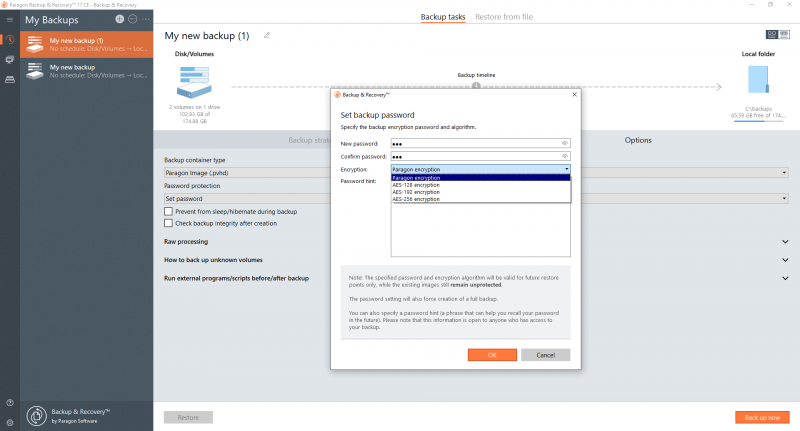
Task: Reveal the New password with eye icon
Action: coord(565,143)
